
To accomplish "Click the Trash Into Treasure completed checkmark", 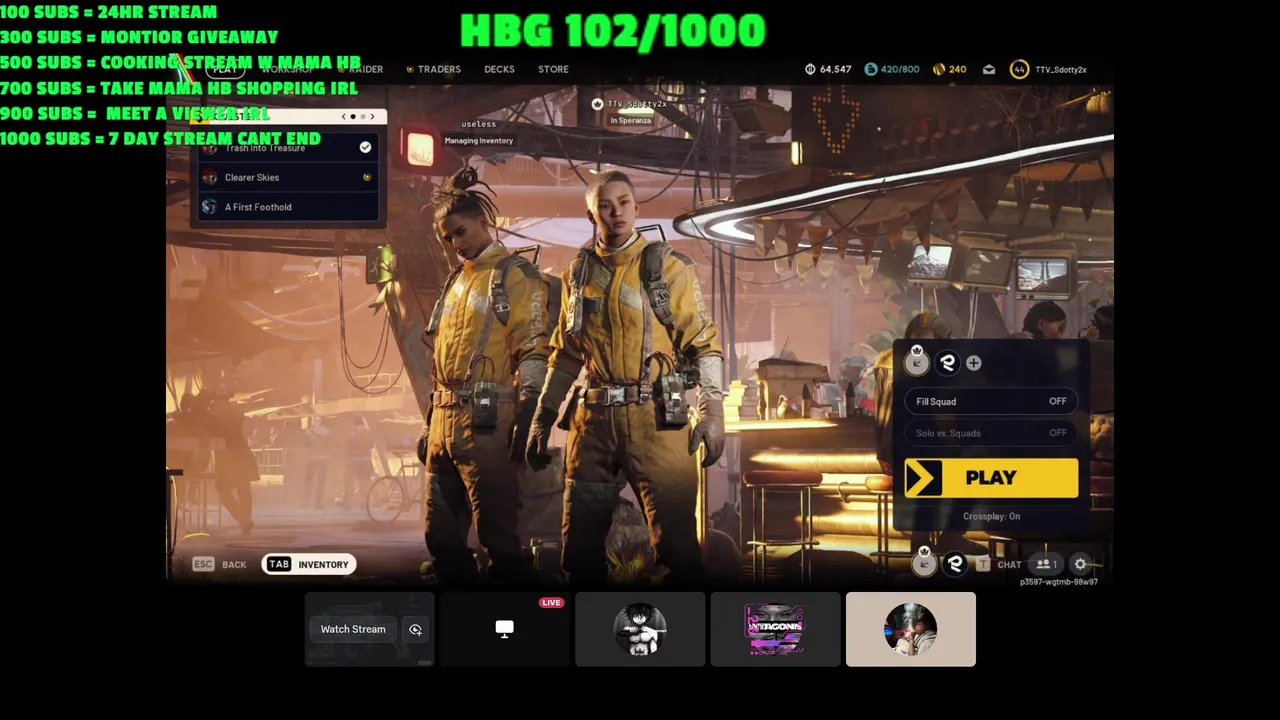I will 365,147.
